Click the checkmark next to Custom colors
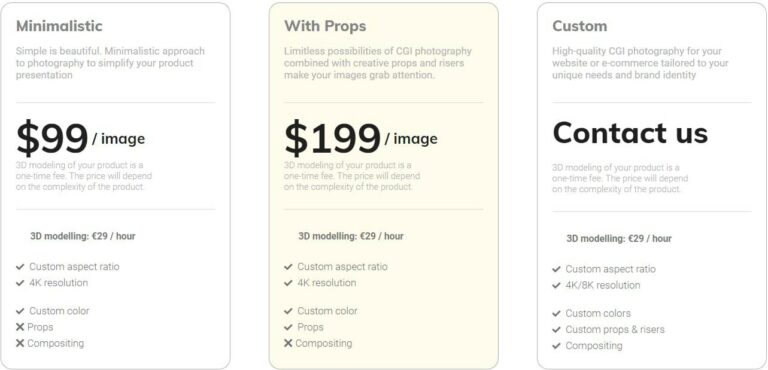This screenshot has width=768, height=370. [556, 313]
